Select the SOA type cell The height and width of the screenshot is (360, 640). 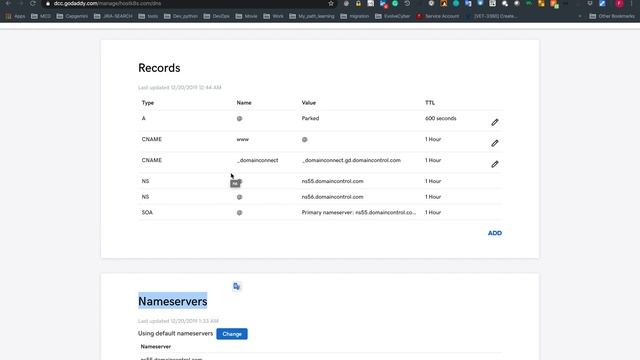(x=147, y=212)
